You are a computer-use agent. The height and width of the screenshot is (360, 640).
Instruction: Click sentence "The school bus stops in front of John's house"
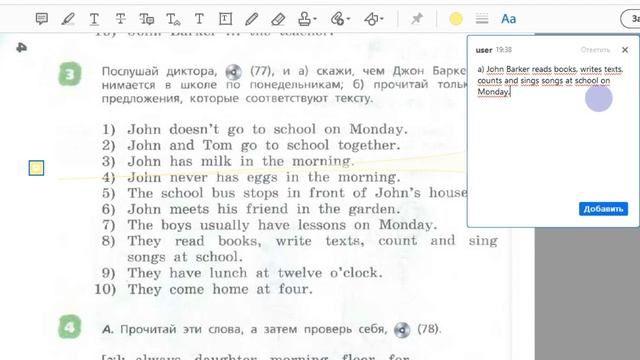coord(297,193)
